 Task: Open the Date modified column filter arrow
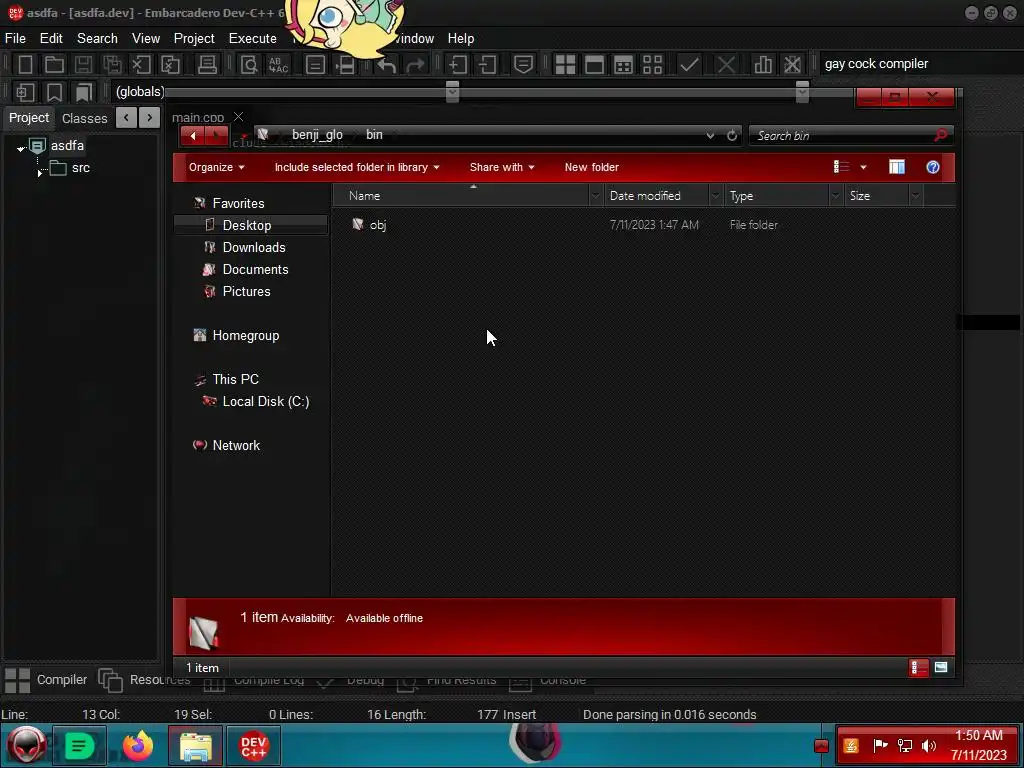coord(715,196)
